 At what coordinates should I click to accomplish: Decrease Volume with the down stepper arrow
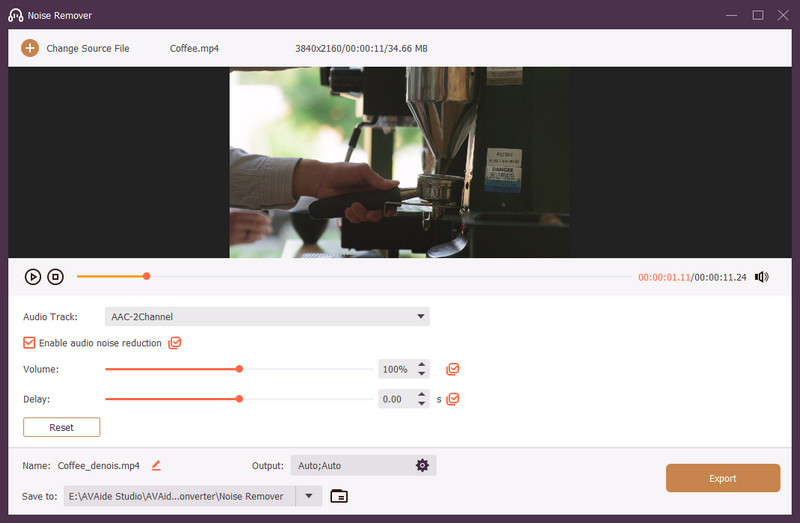(x=421, y=373)
